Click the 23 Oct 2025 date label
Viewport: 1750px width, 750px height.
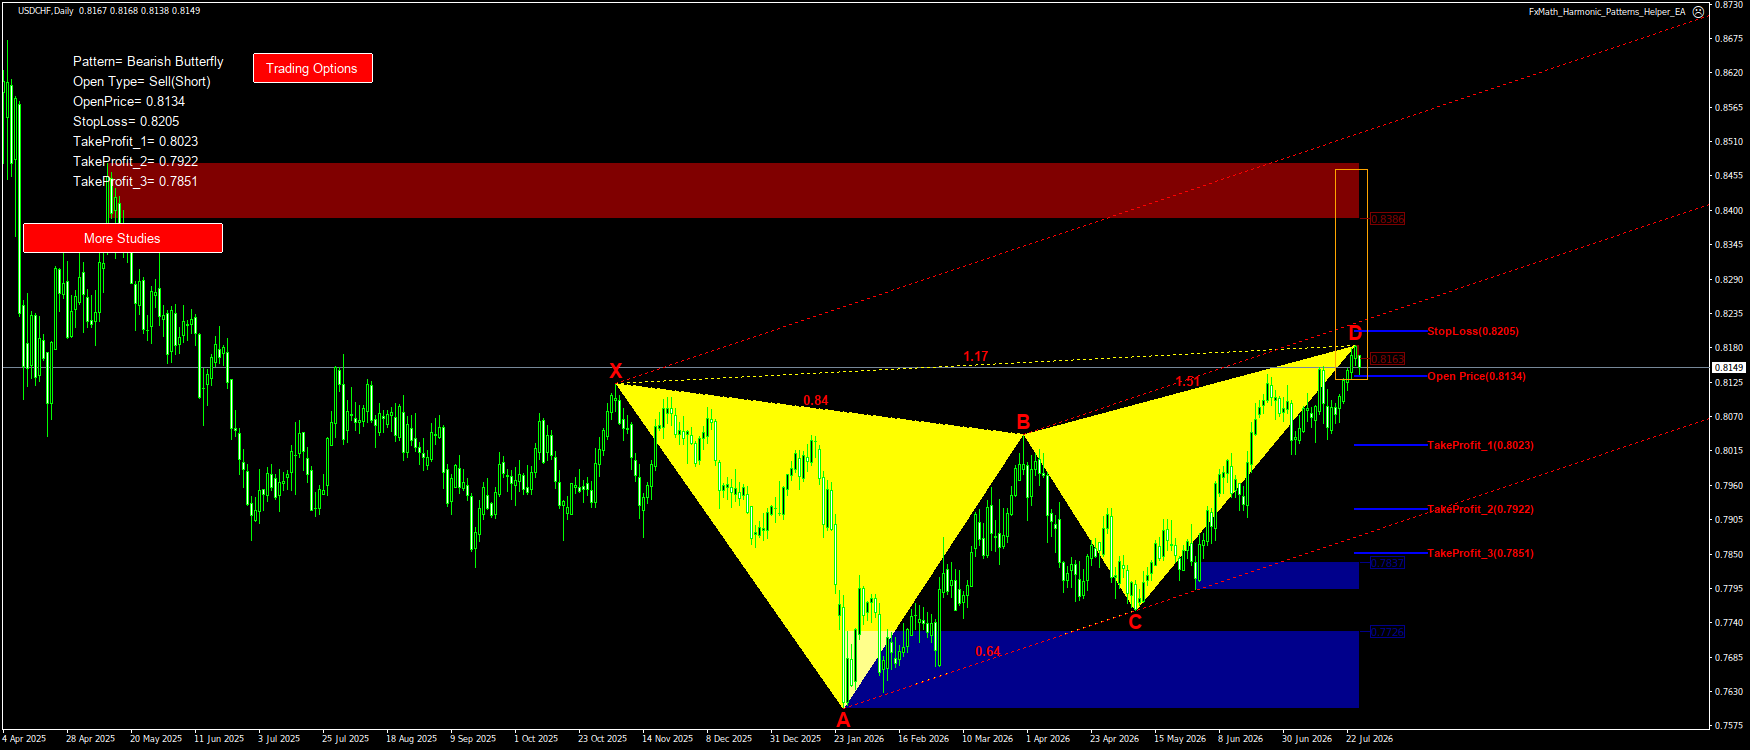[602, 739]
